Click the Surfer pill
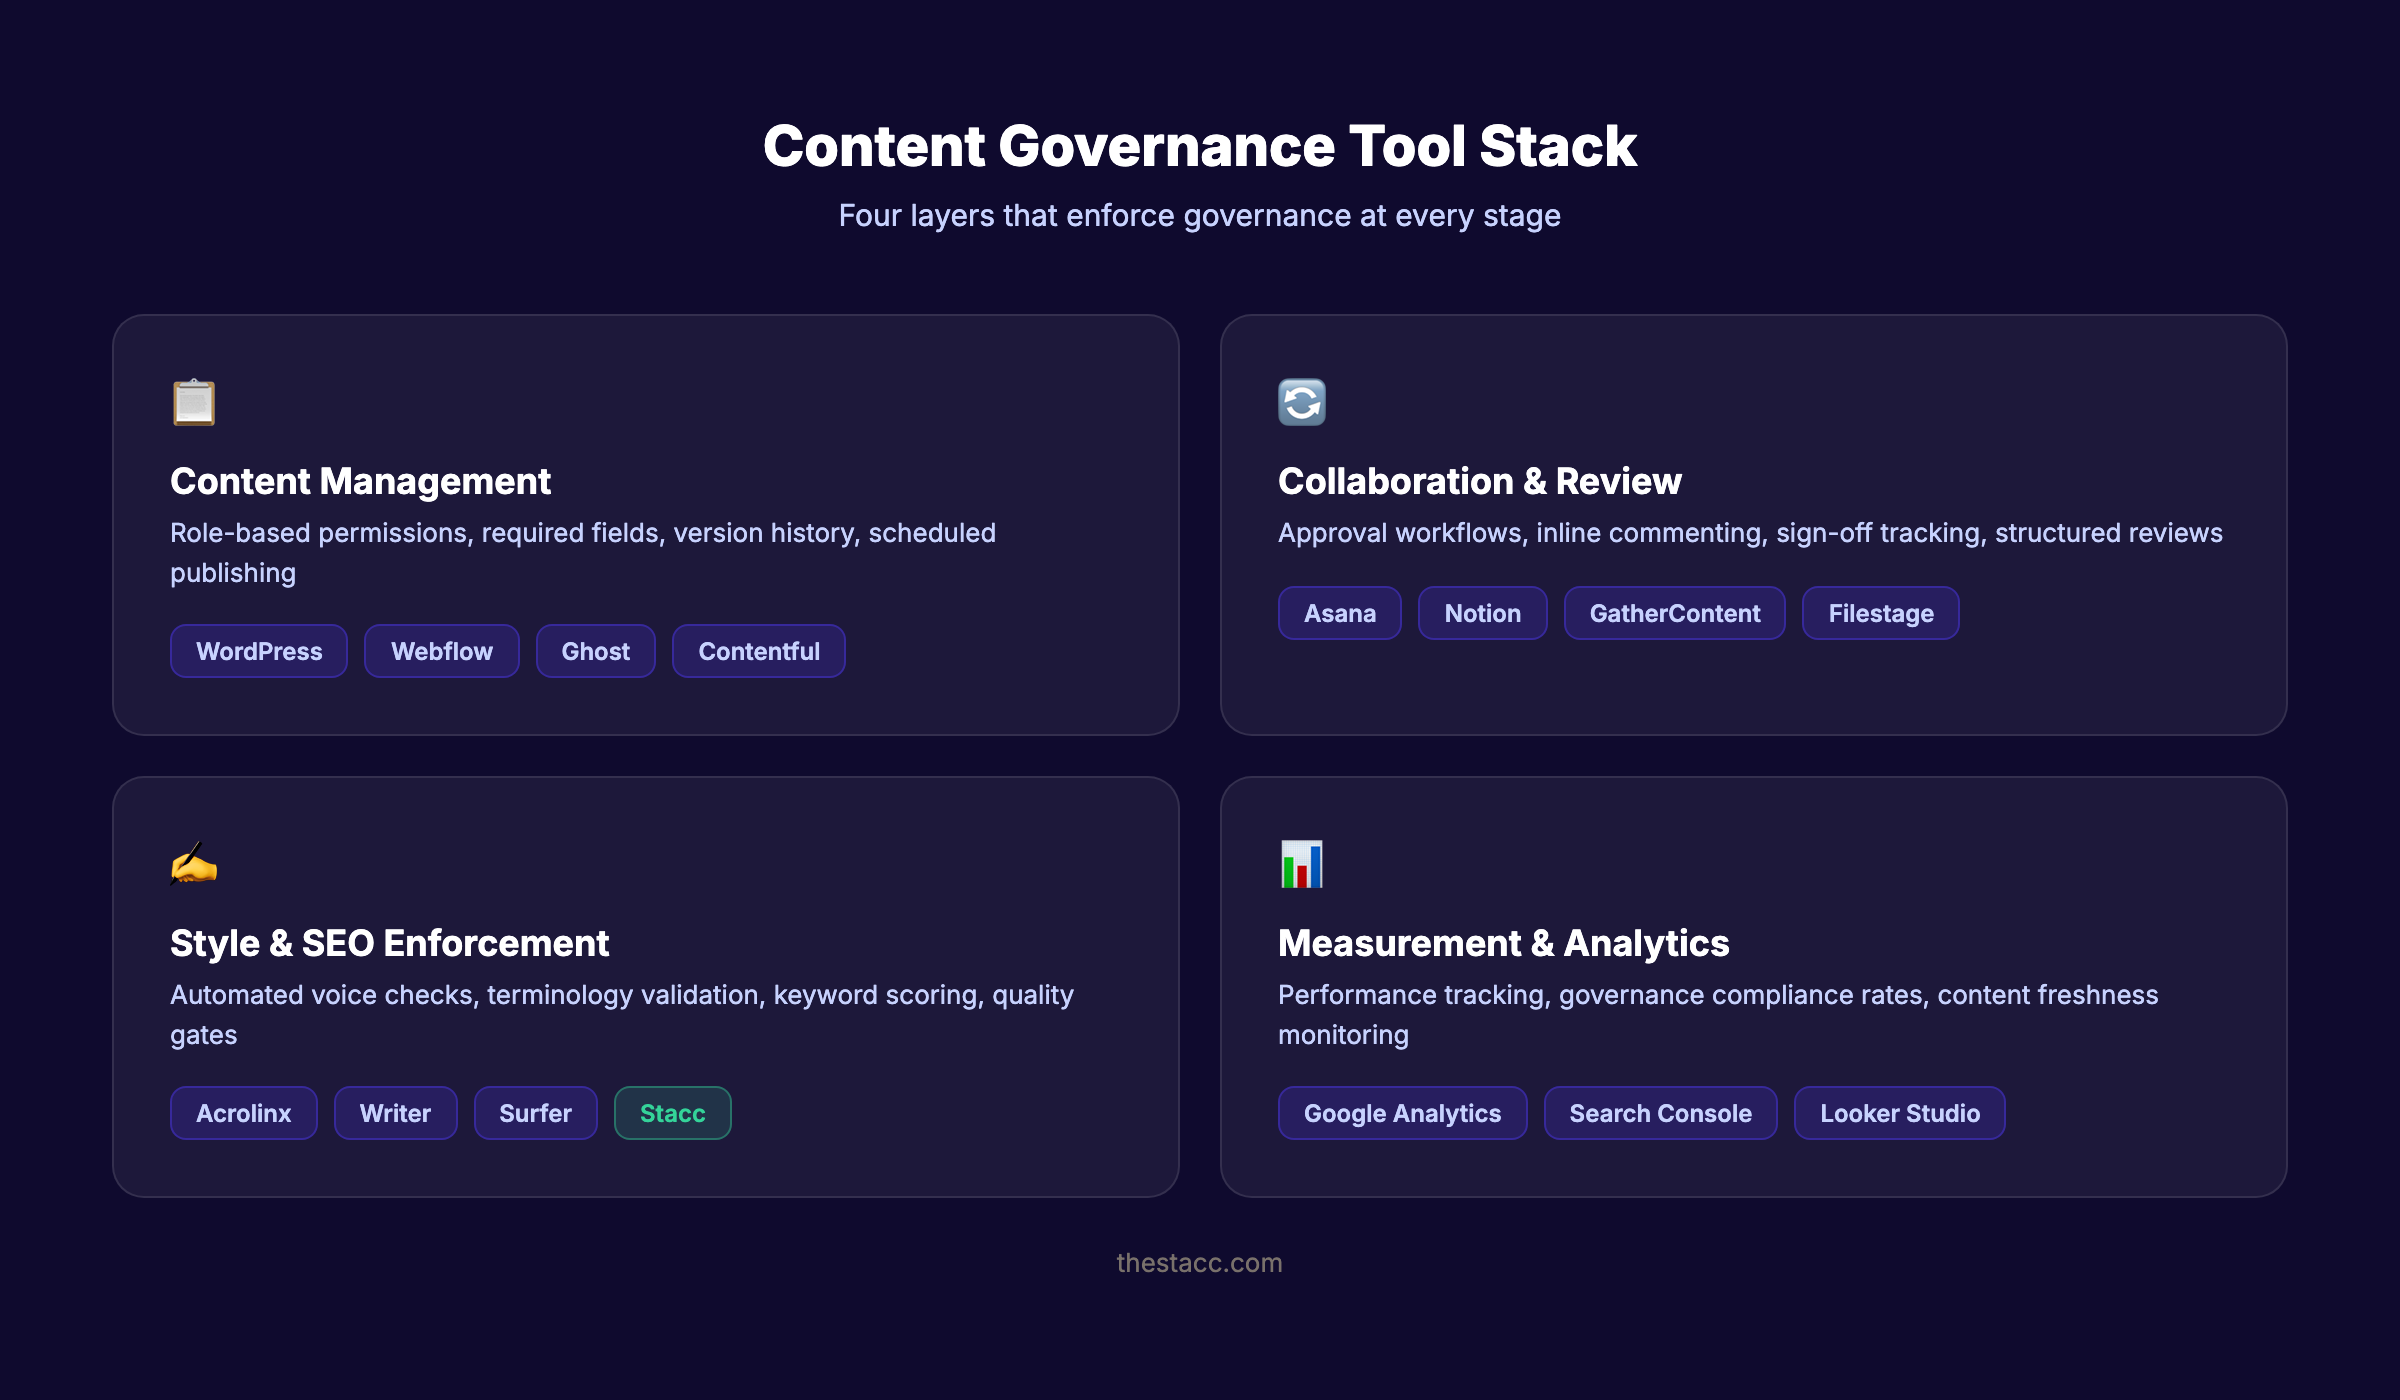 click(x=535, y=1113)
